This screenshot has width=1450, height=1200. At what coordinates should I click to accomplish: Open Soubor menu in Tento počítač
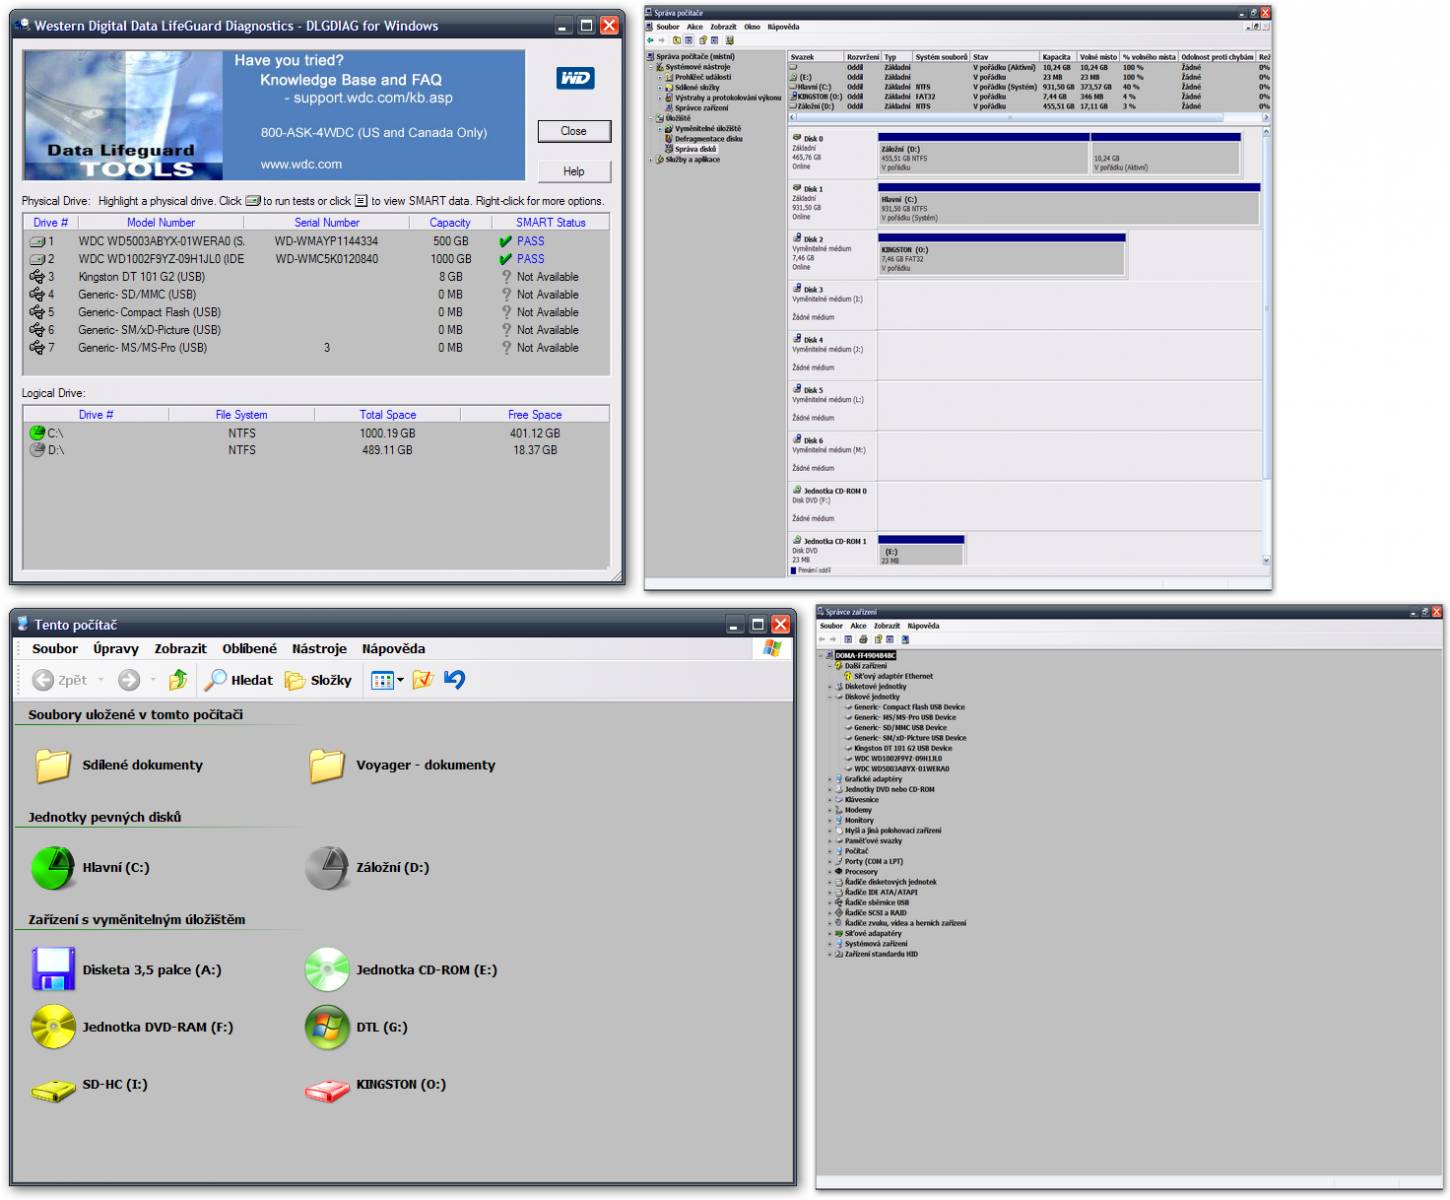55,649
